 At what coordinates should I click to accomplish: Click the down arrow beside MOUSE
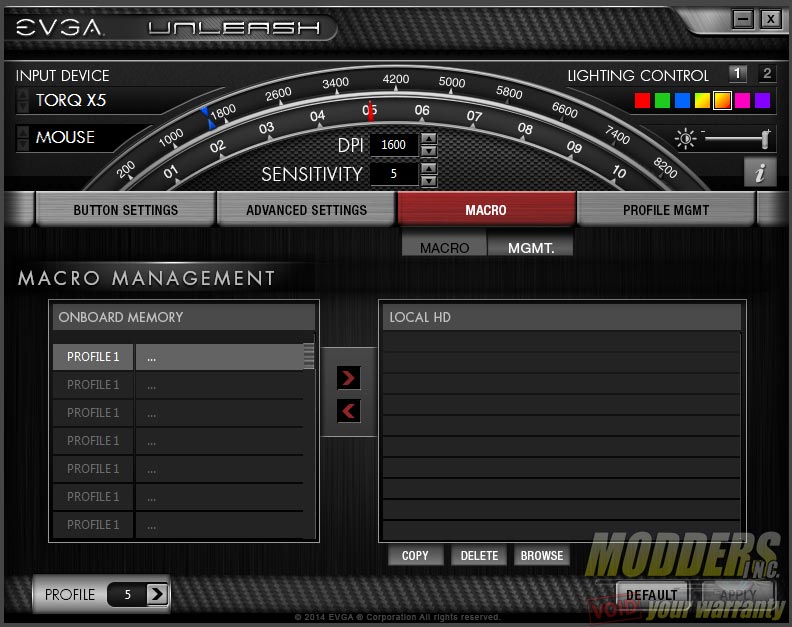point(23,145)
